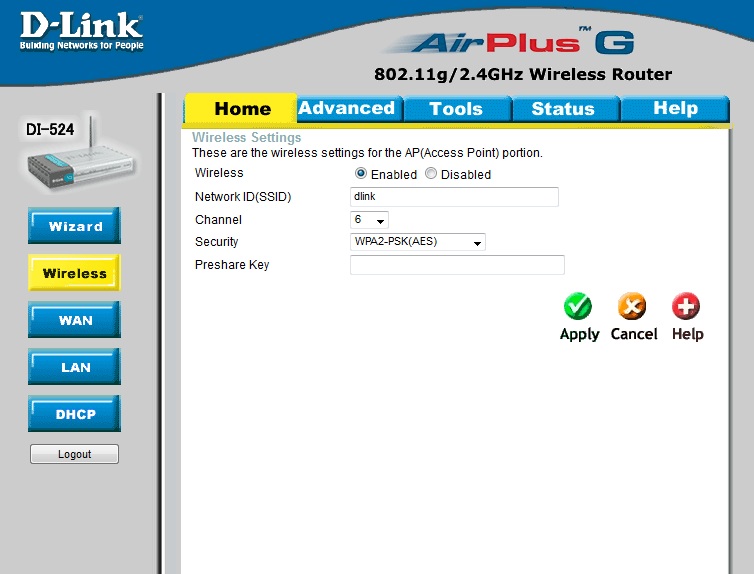The width and height of the screenshot is (754, 574).
Task: Click the green Apply checkmark icon
Action: click(578, 306)
